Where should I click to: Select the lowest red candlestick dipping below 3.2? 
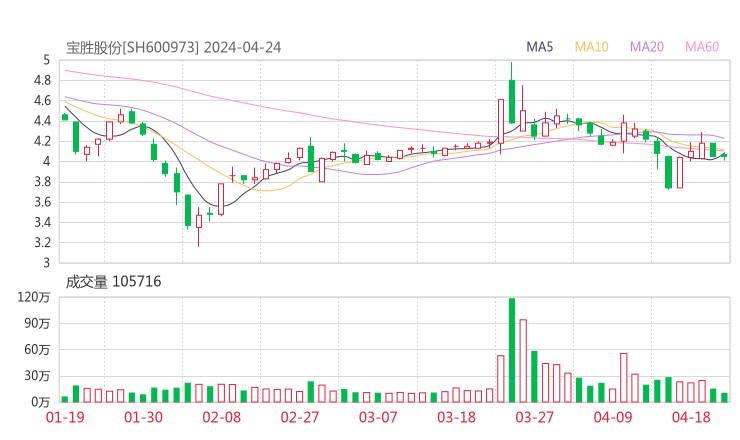199,227
